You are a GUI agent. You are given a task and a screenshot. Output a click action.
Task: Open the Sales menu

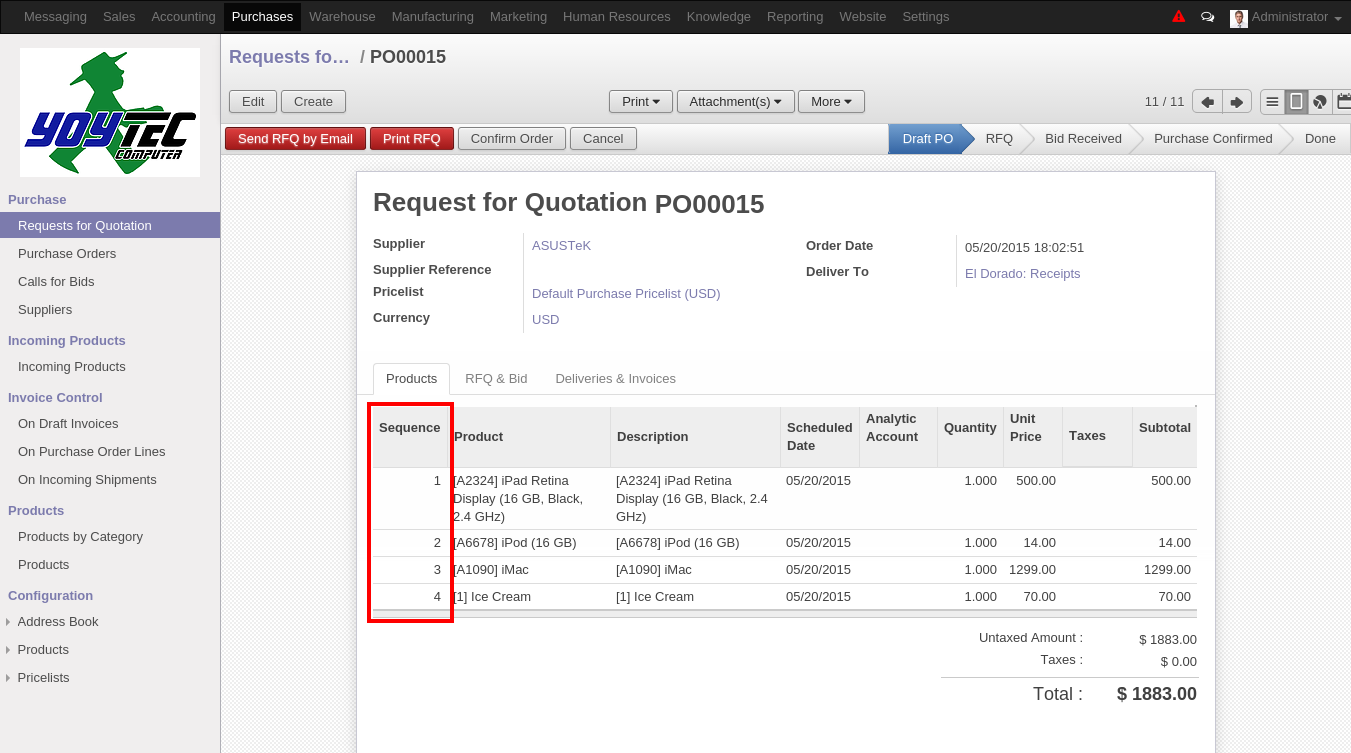(119, 17)
